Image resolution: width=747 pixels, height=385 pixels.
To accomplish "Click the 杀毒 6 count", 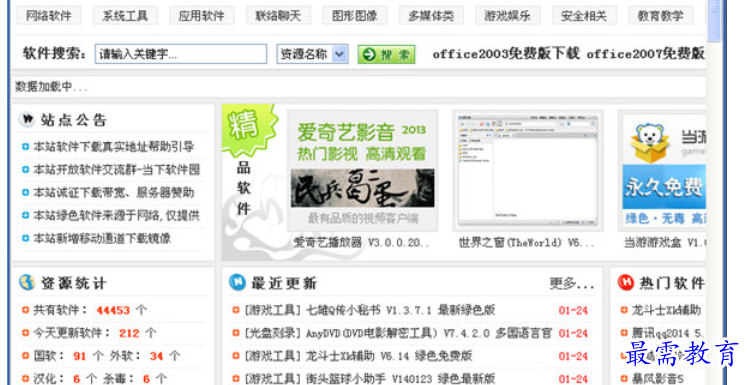I will point(146,379).
